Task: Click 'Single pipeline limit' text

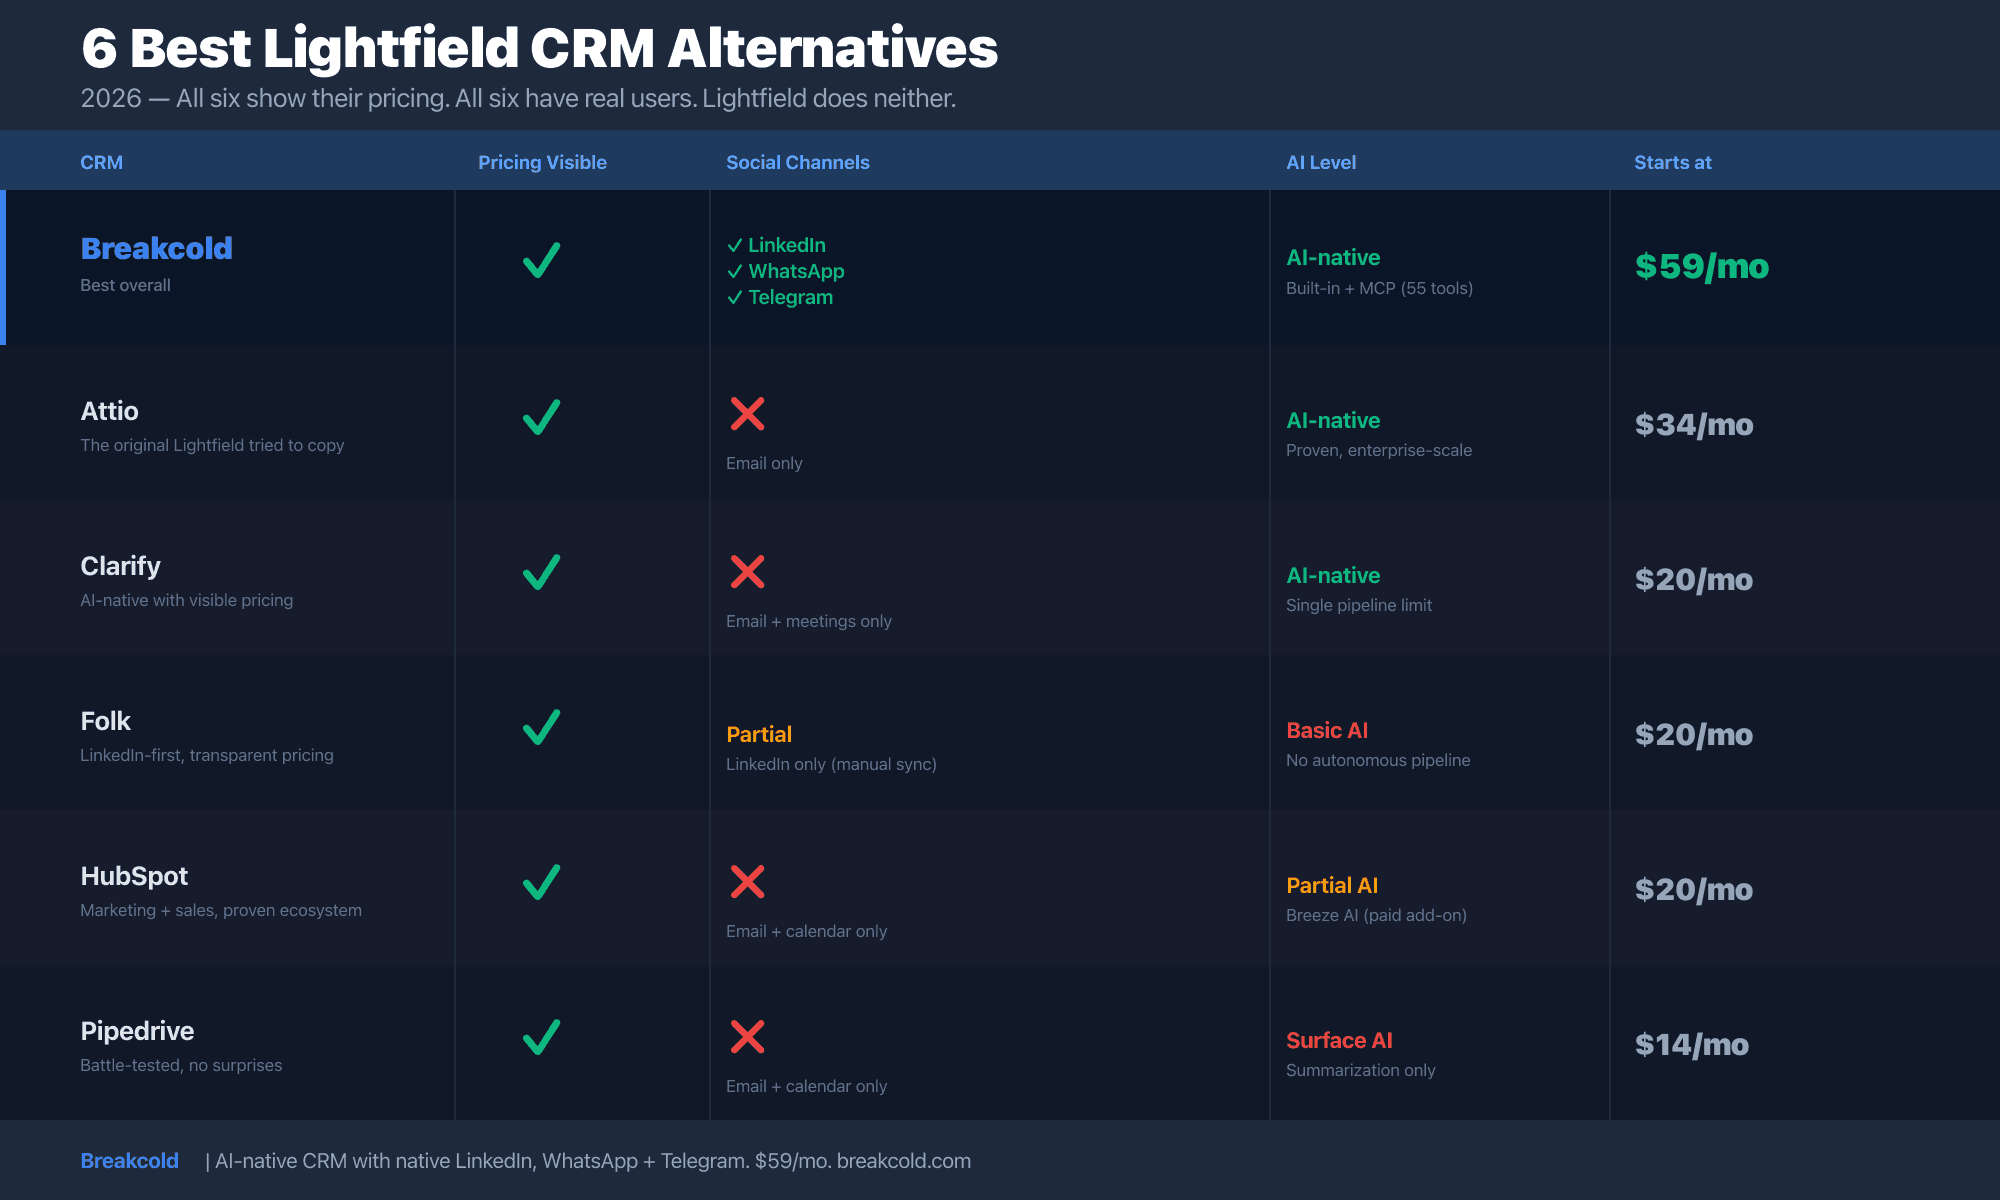Action: 1359,605
